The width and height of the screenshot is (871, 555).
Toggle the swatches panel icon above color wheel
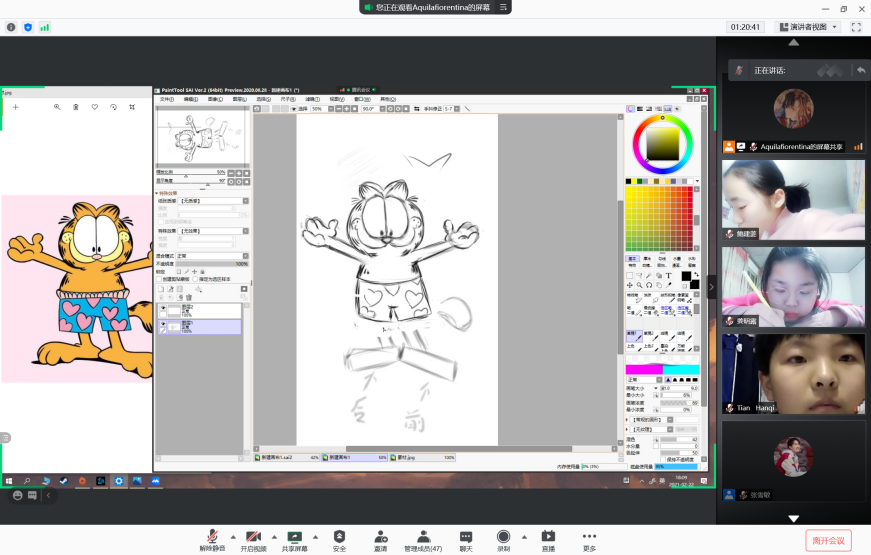click(668, 109)
